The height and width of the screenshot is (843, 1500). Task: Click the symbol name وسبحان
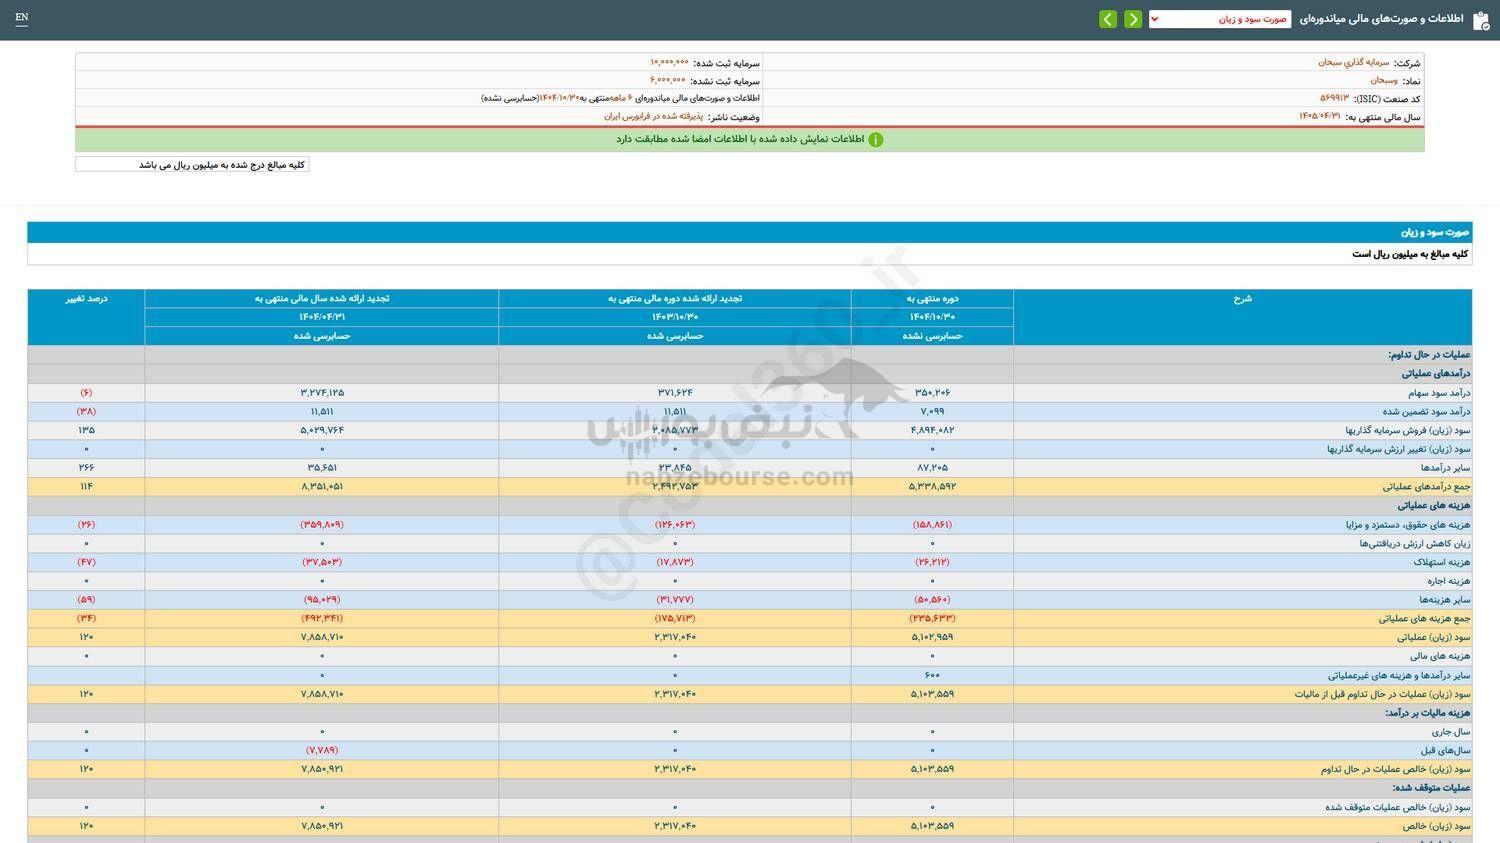point(1384,80)
